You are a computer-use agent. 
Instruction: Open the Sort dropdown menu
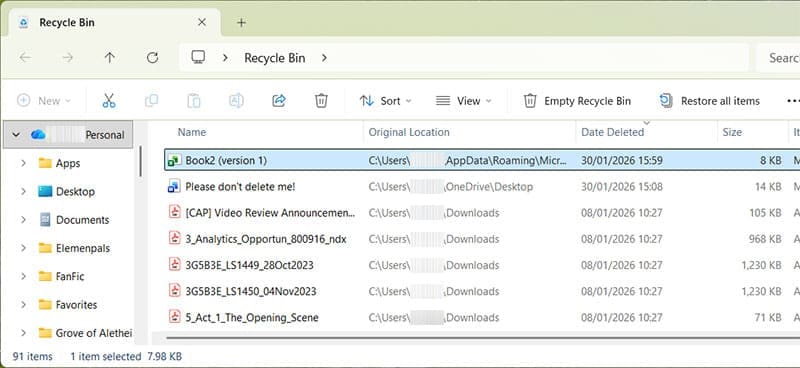click(386, 101)
